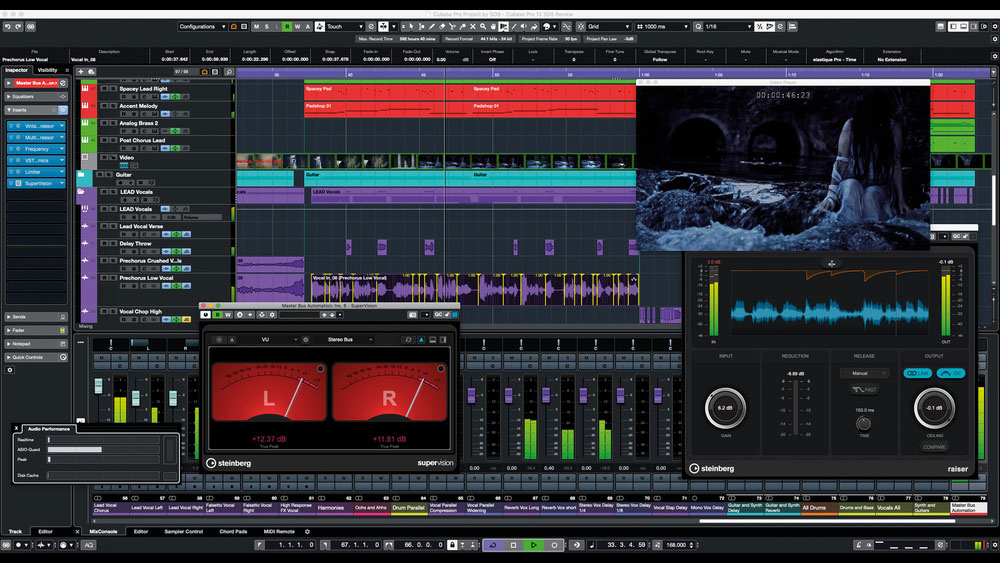The image size is (1000, 563).
Task: Open the Chord Pads tab
Action: [x=233, y=531]
